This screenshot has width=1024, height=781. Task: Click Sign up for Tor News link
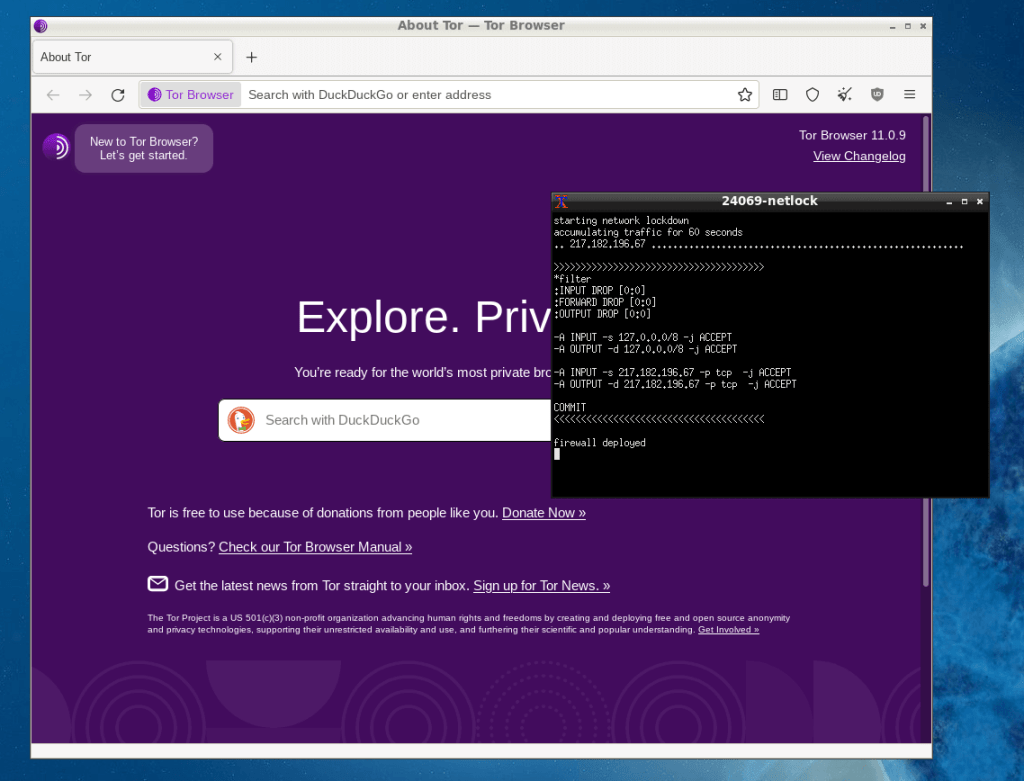point(541,586)
